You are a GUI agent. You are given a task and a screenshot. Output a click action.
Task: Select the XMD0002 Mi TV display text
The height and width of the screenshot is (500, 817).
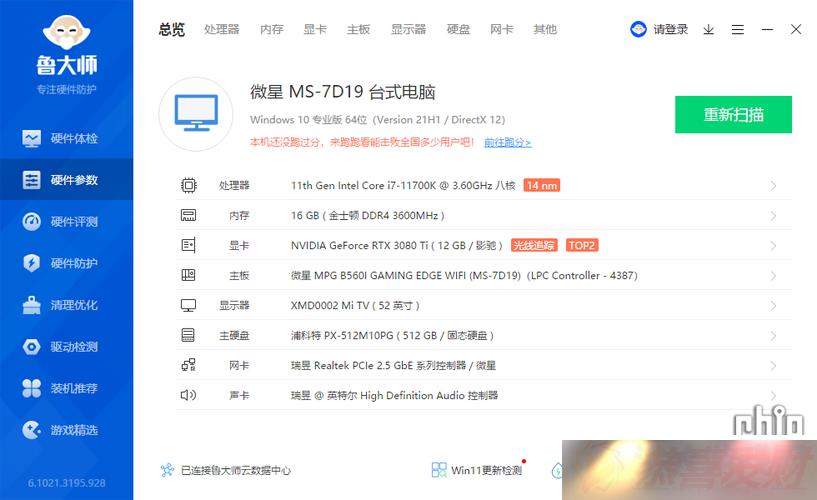pyautogui.click(x=355, y=306)
